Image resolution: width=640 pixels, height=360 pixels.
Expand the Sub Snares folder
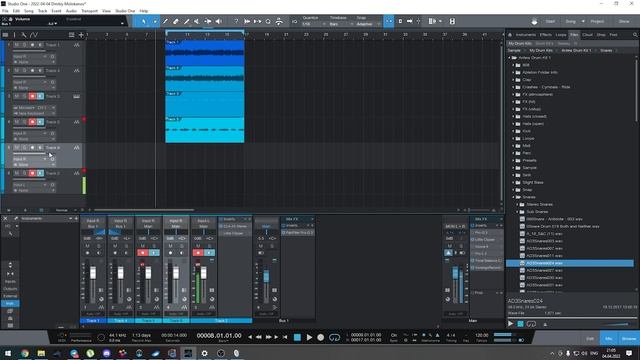(517, 212)
